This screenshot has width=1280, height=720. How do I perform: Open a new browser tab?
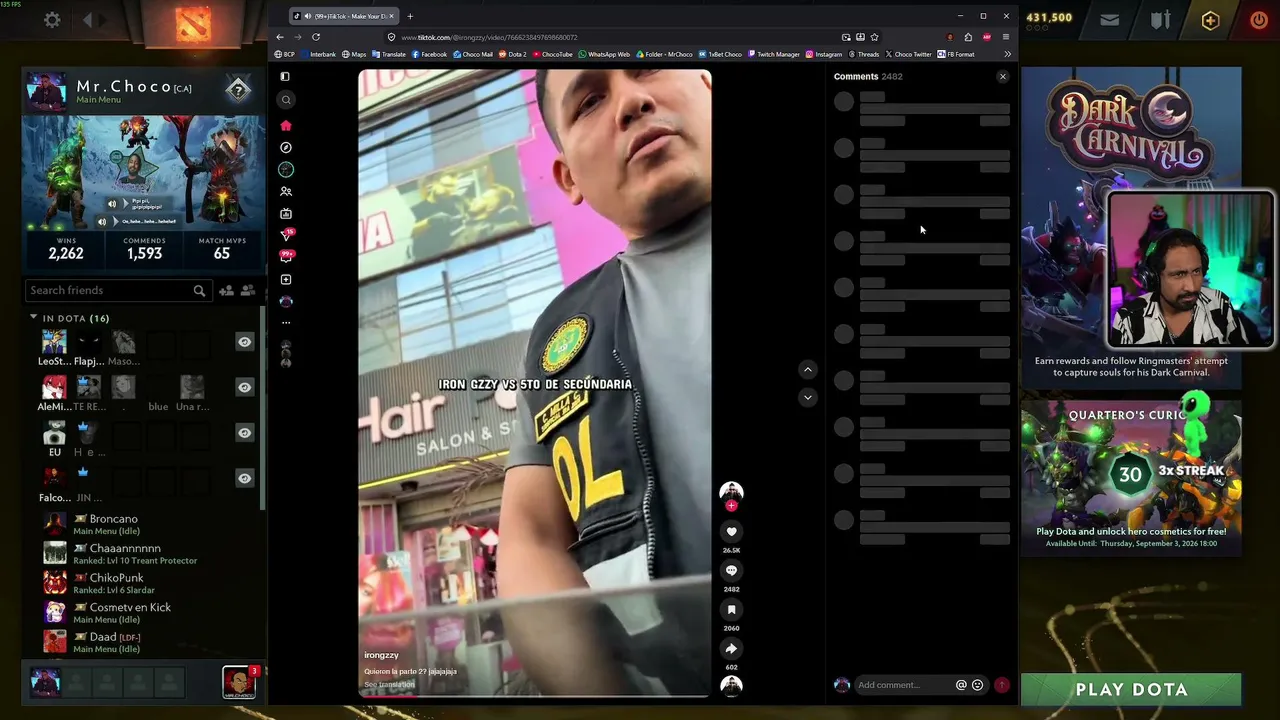click(x=410, y=16)
